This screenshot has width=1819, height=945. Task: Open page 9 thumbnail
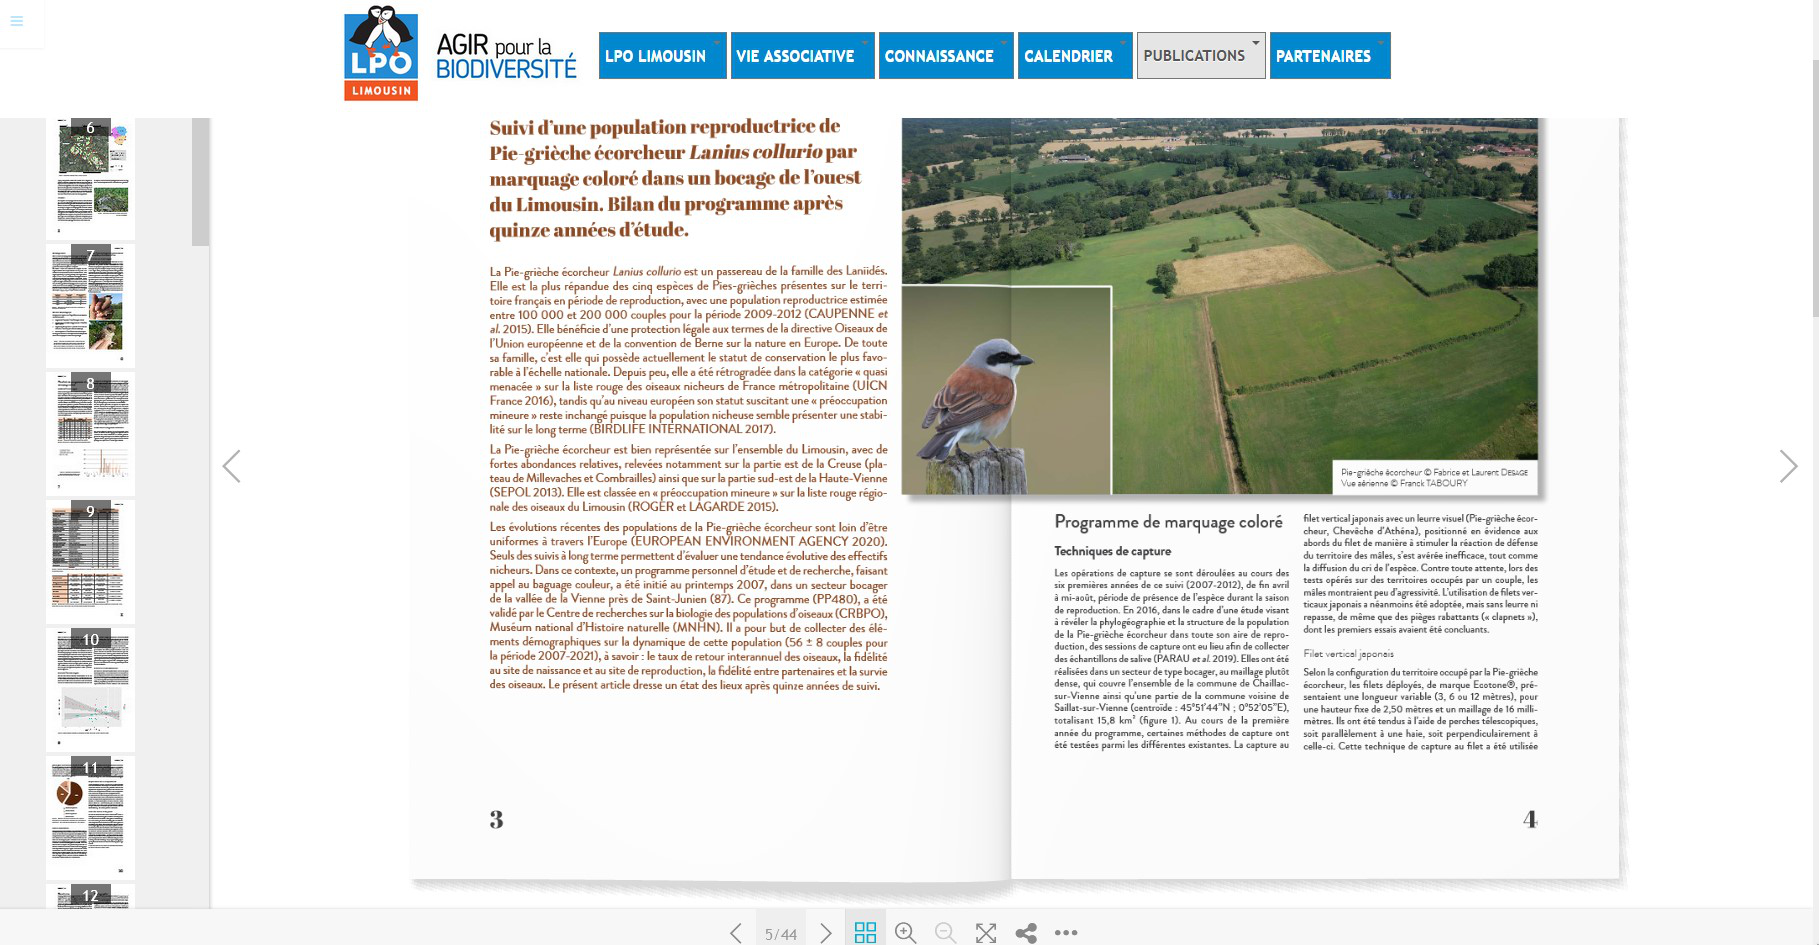pos(91,561)
